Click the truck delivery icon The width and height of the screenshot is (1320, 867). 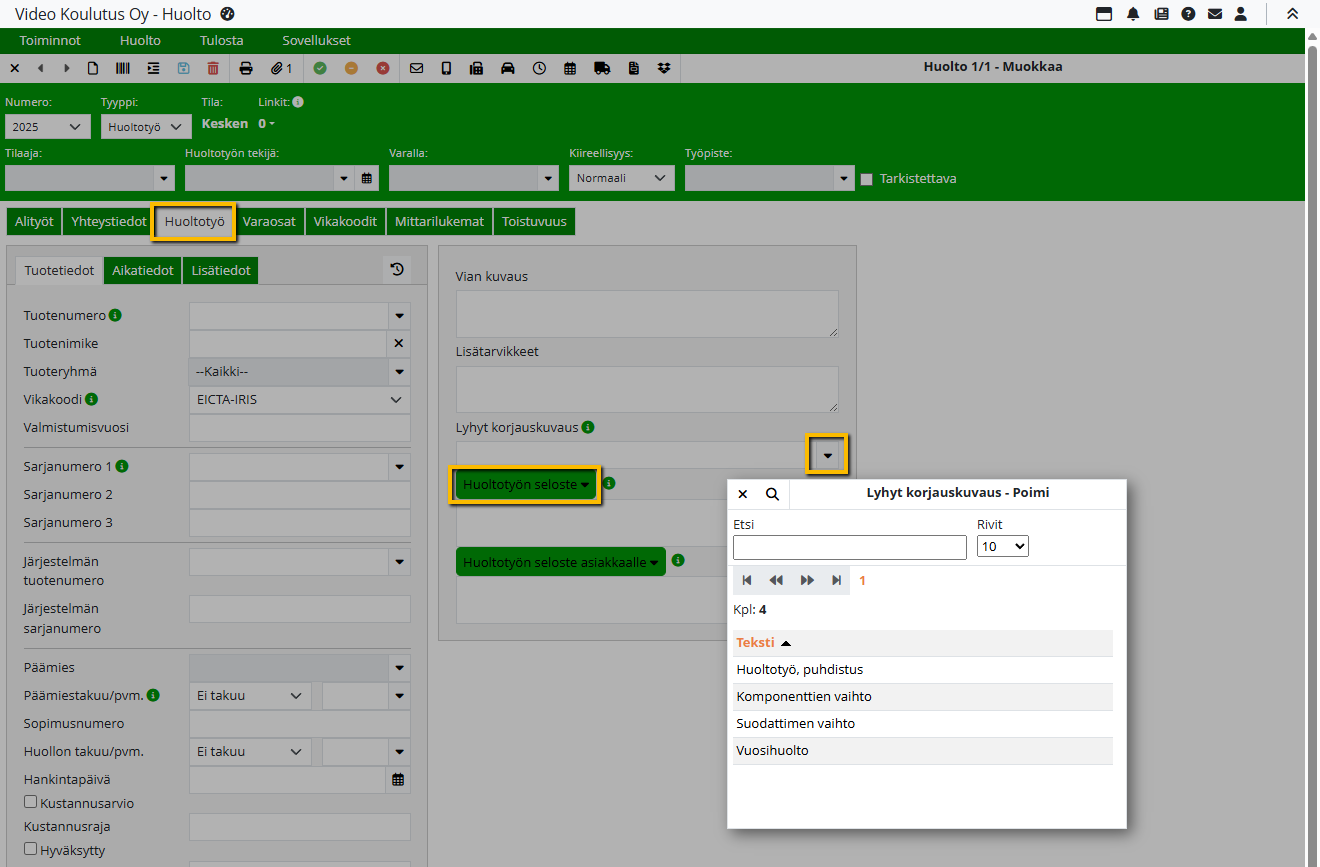[x=602, y=68]
